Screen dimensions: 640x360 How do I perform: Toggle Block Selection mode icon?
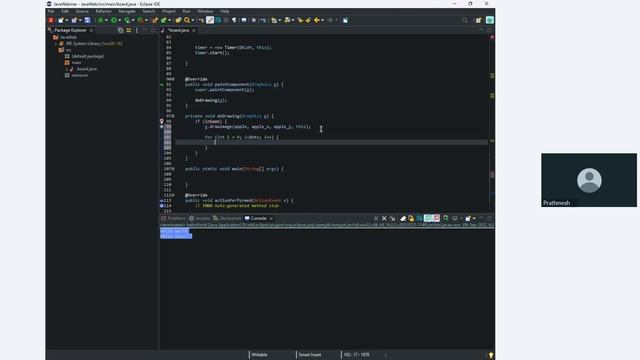[x=226, y=20]
